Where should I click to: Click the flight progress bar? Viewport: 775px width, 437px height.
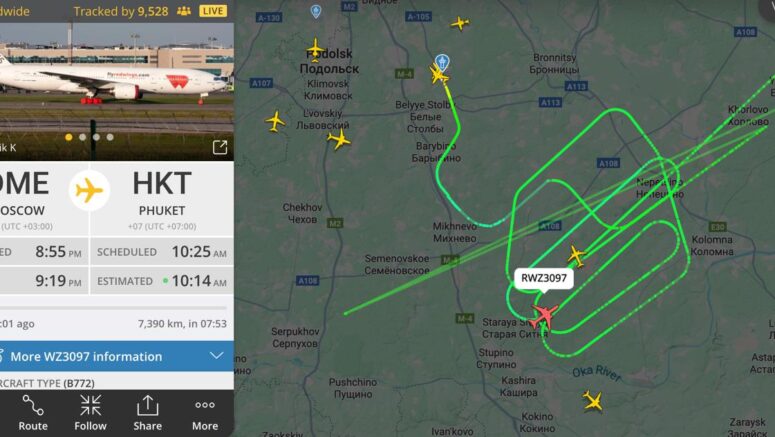pyautogui.click(x=114, y=308)
